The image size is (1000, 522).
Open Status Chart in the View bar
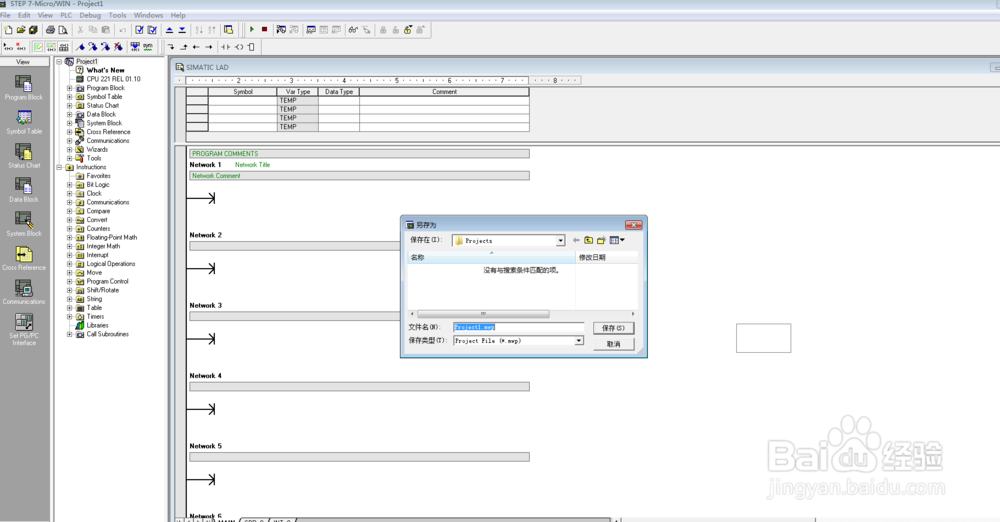click(x=24, y=156)
